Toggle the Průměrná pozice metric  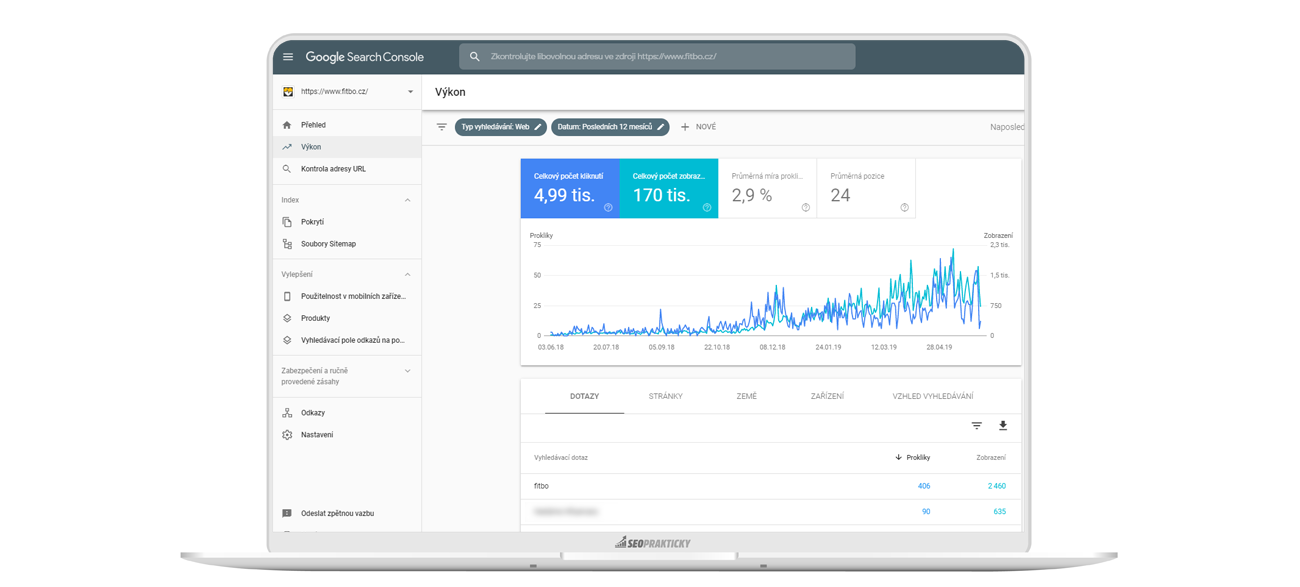866,188
